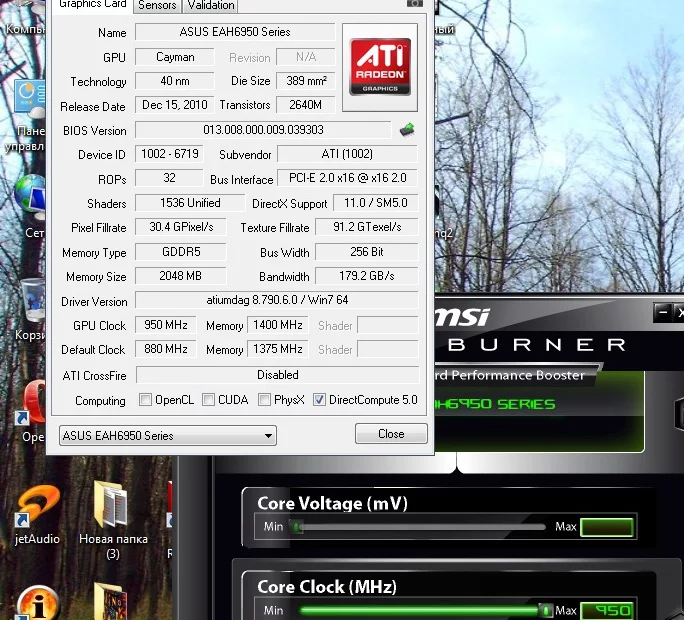
Task: Click the default Memory value 1375 MHz
Action: 278,349
